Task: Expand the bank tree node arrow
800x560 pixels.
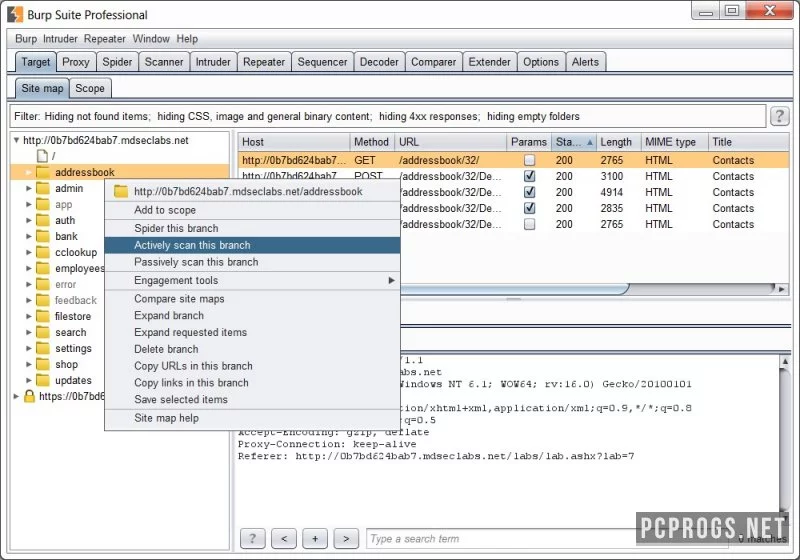Action: pos(29,236)
